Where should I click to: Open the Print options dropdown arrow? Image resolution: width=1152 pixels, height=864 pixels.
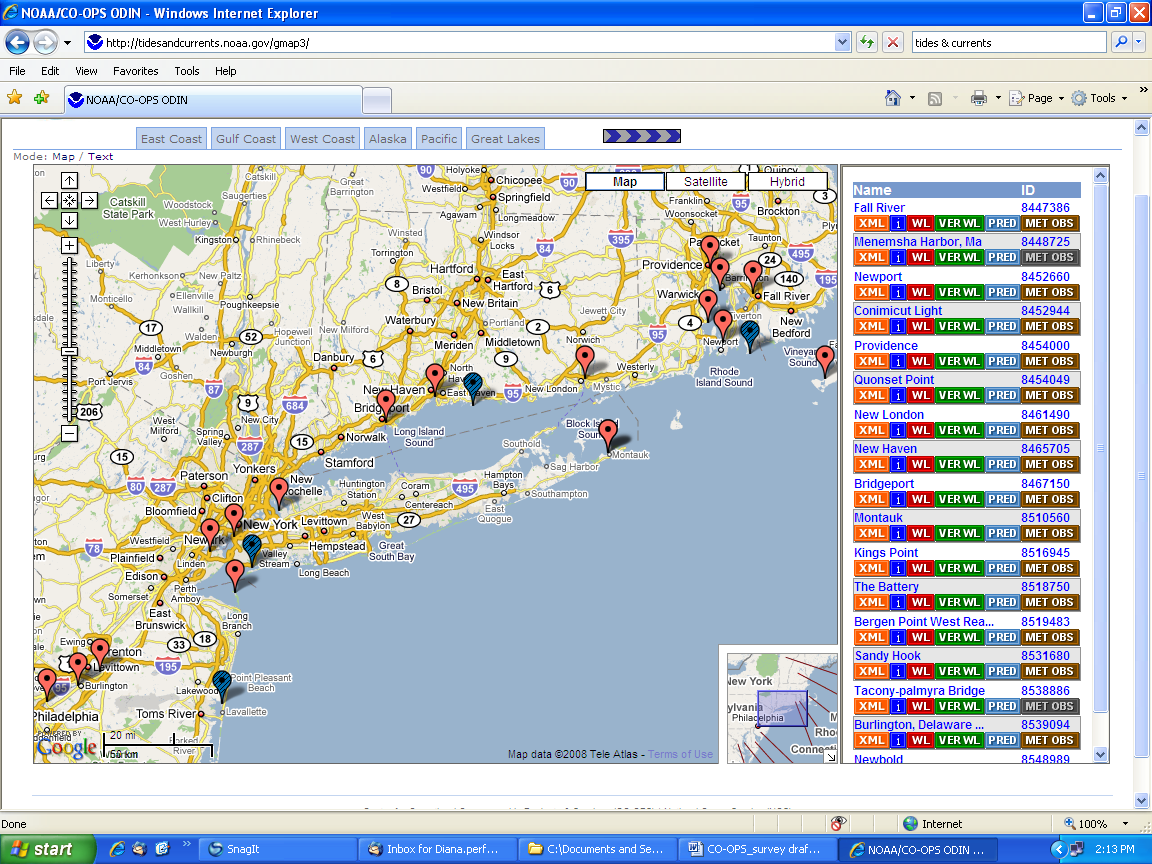[998, 98]
